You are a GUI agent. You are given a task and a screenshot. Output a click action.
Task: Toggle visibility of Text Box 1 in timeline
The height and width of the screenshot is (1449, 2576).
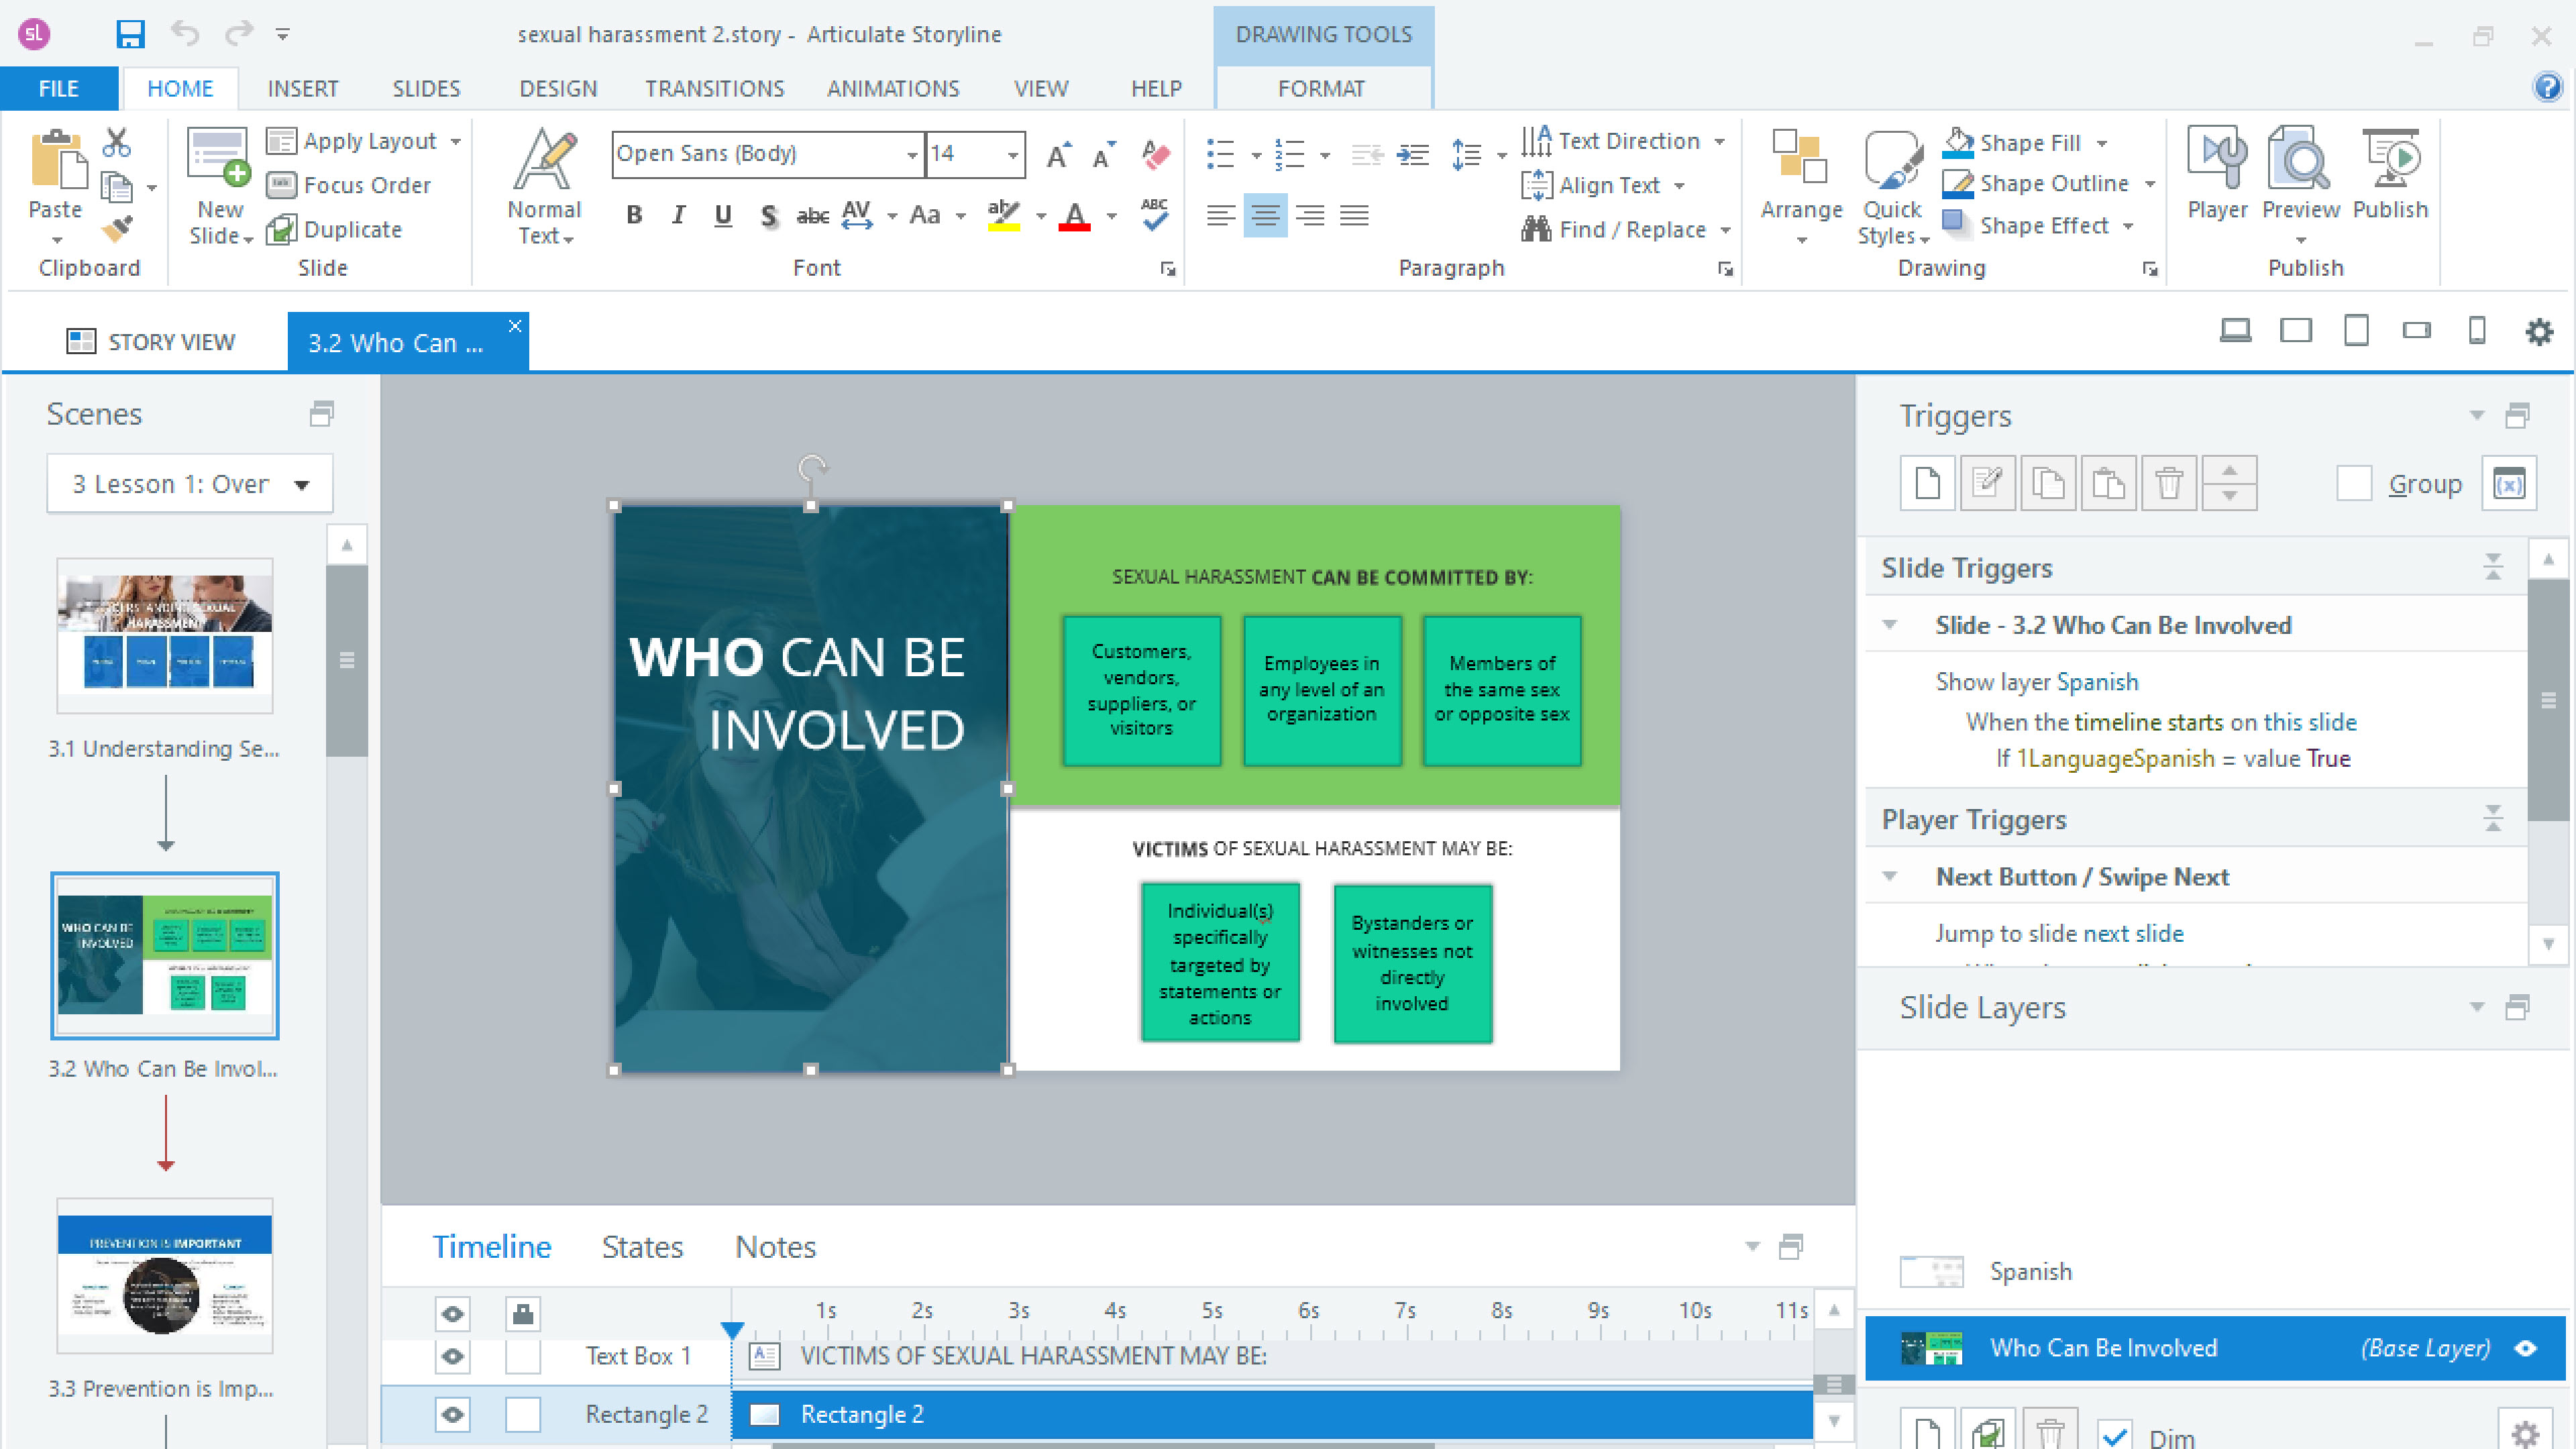pos(451,1357)
